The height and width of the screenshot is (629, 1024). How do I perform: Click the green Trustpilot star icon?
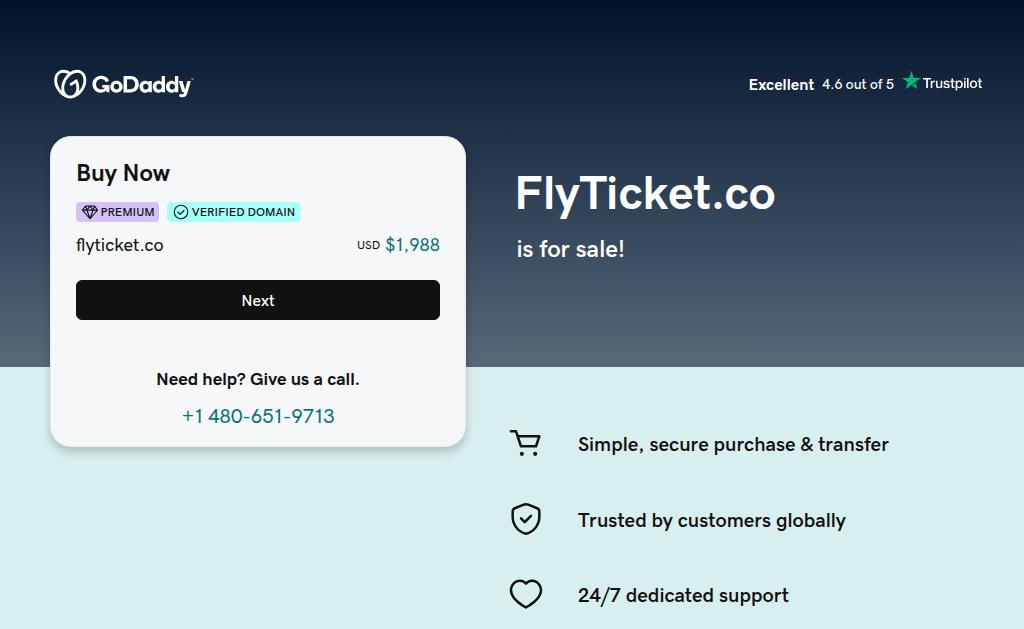coord(911,81)
